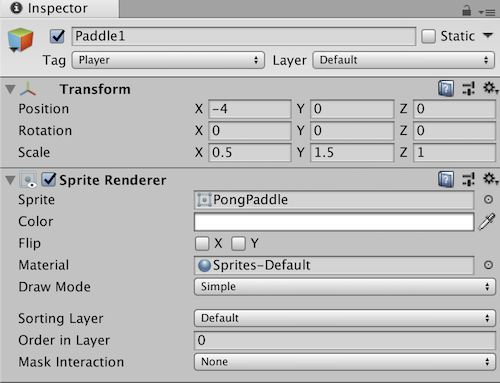Click the Inspector lock icon
Image resolution: width=500 pixels, height=383 pixels.
point(467,11)
